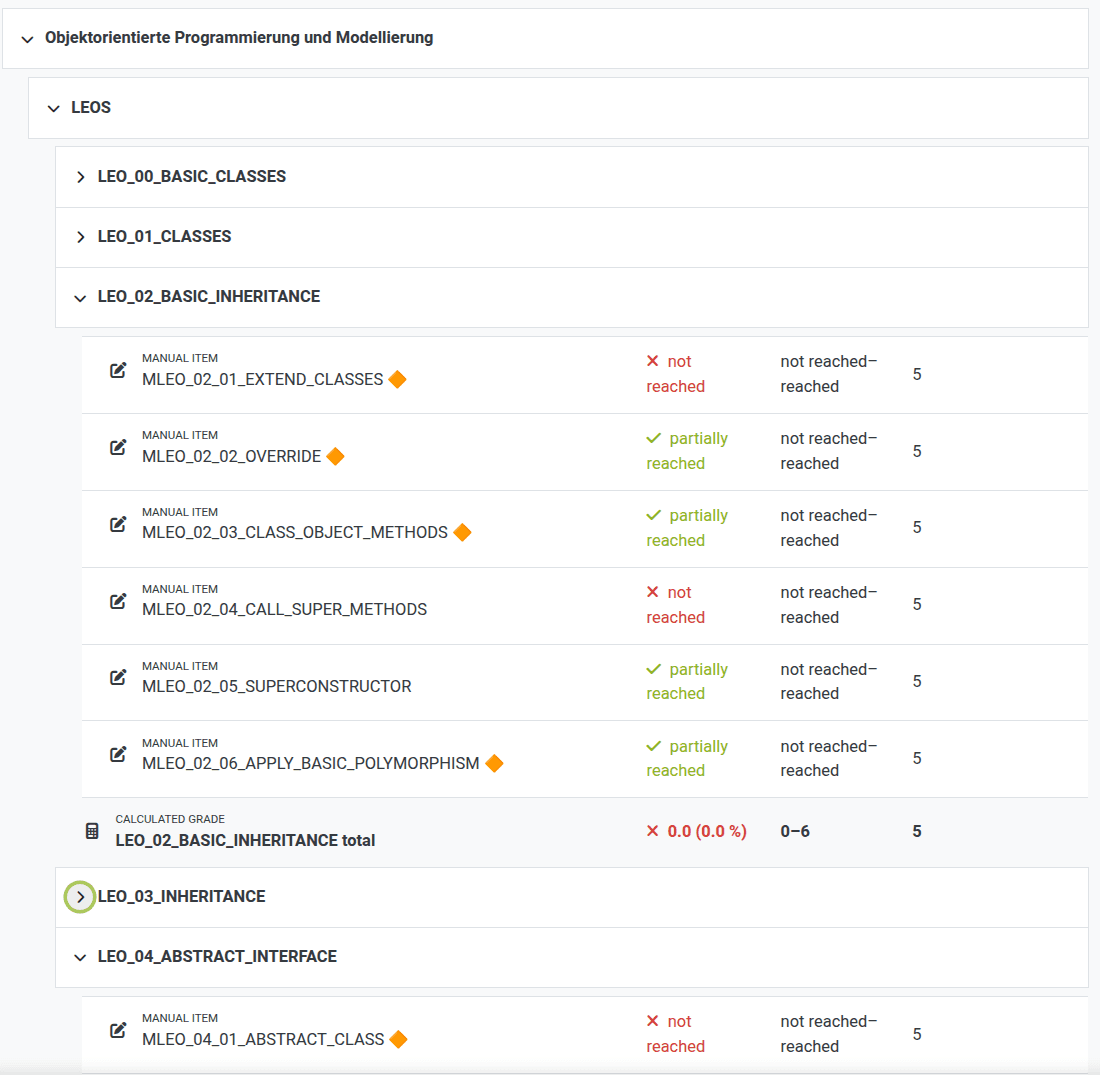Viewport: 1100px width, 1075px height.
Task: Click orange diamond next to MLEO_02_01_EXTEND_CLASSES
Action: point(397,380)
